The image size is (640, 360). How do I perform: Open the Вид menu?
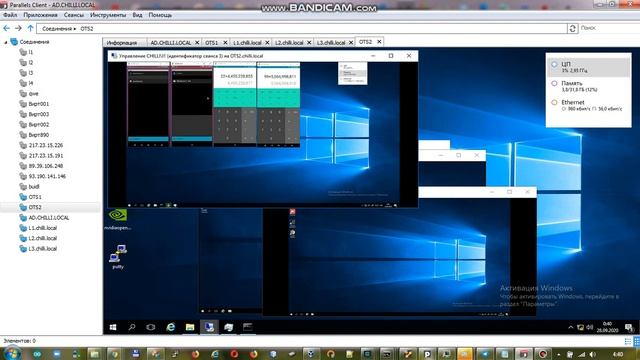[x=137, y=15]
